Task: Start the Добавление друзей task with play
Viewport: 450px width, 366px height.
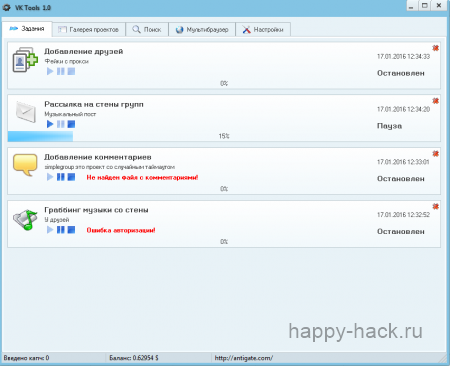Action: 50,71
